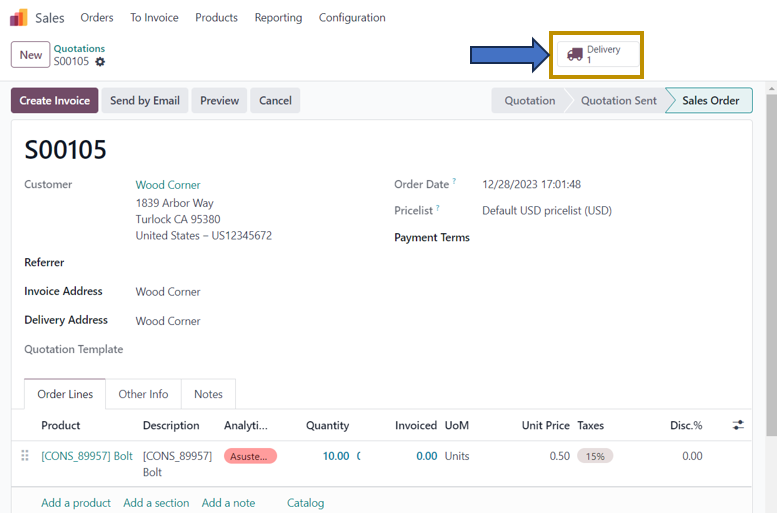
Task: Click the help mark next to Pricelist
Action: click(438, 209)
